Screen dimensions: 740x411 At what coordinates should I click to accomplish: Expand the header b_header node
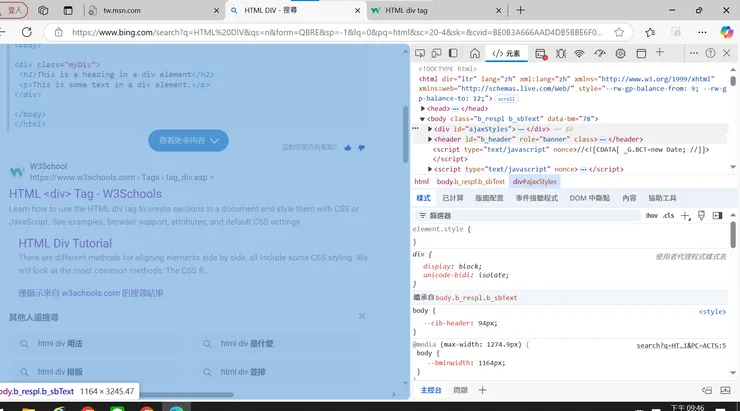430,139
